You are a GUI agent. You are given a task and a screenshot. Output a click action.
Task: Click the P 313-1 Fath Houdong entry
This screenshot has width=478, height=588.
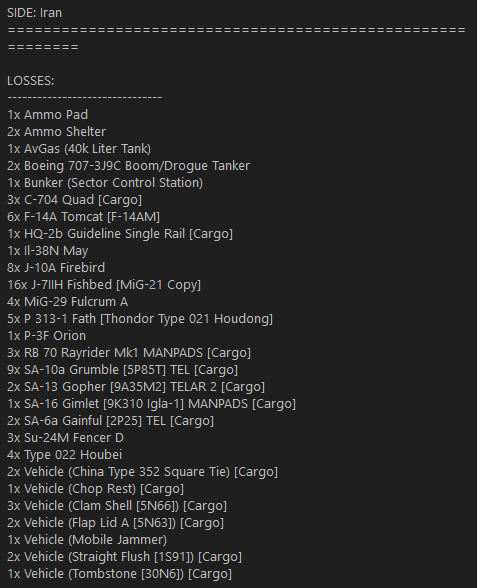(x=140, y=319)
